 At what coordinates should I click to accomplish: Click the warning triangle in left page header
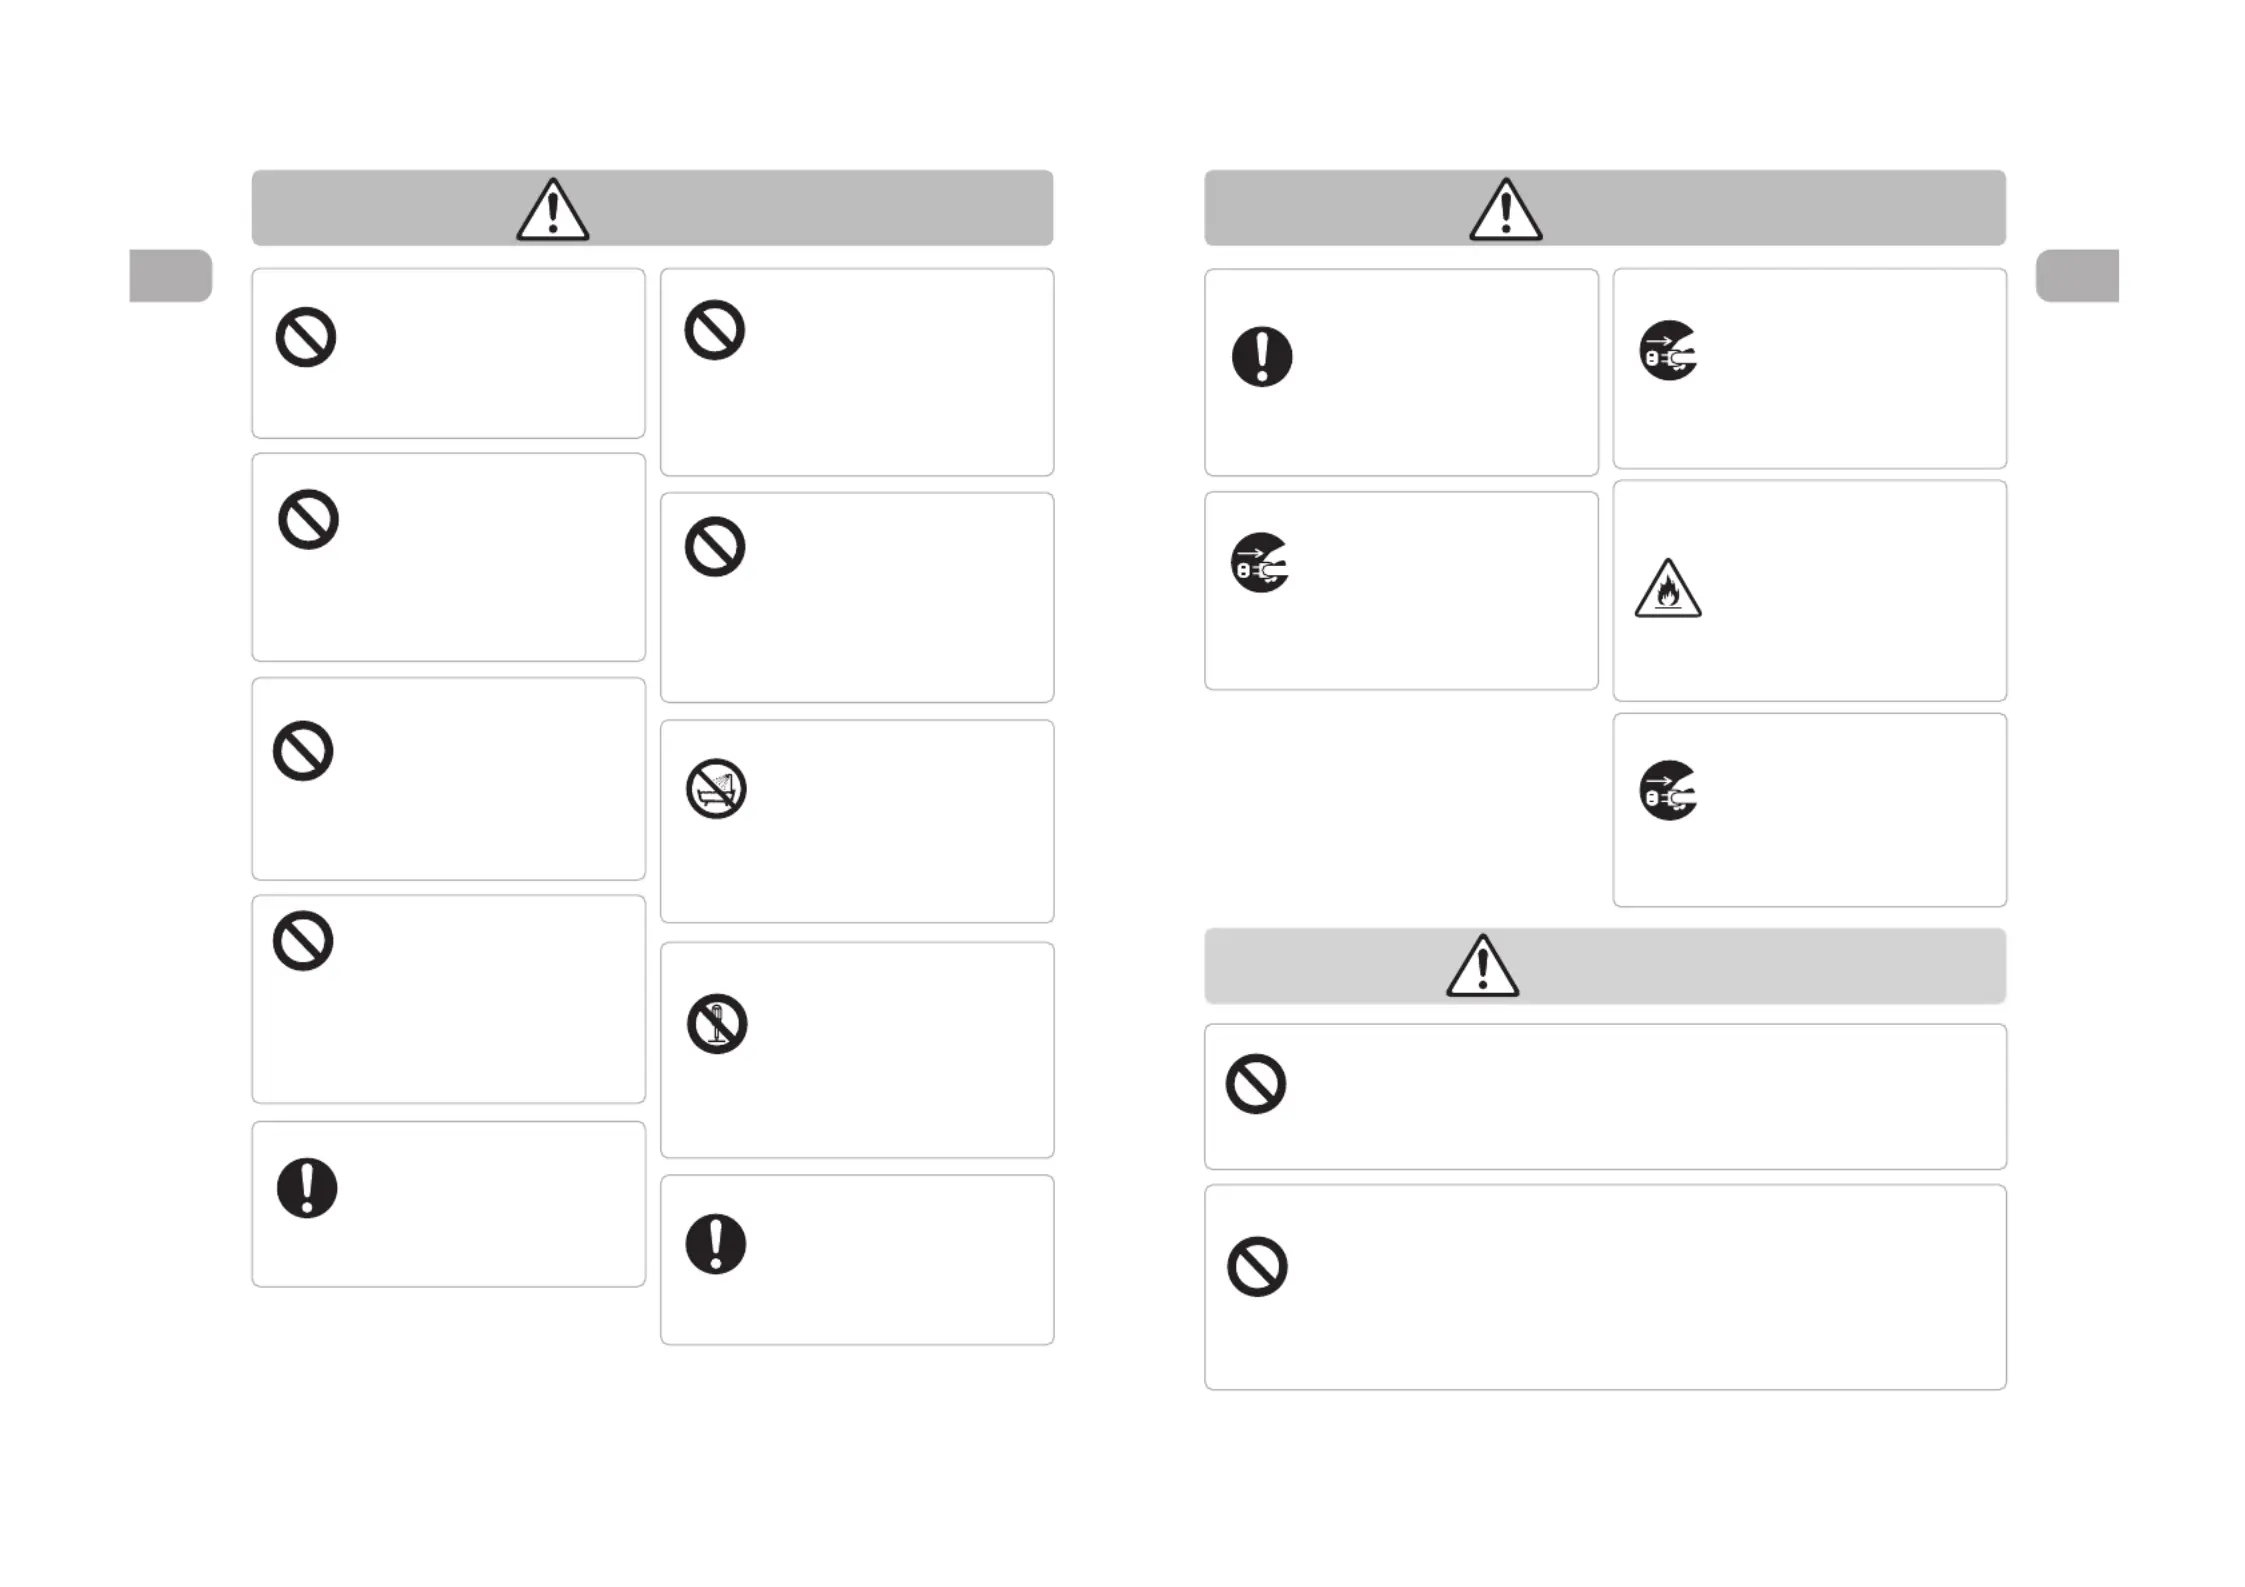[x=553, y=210]
